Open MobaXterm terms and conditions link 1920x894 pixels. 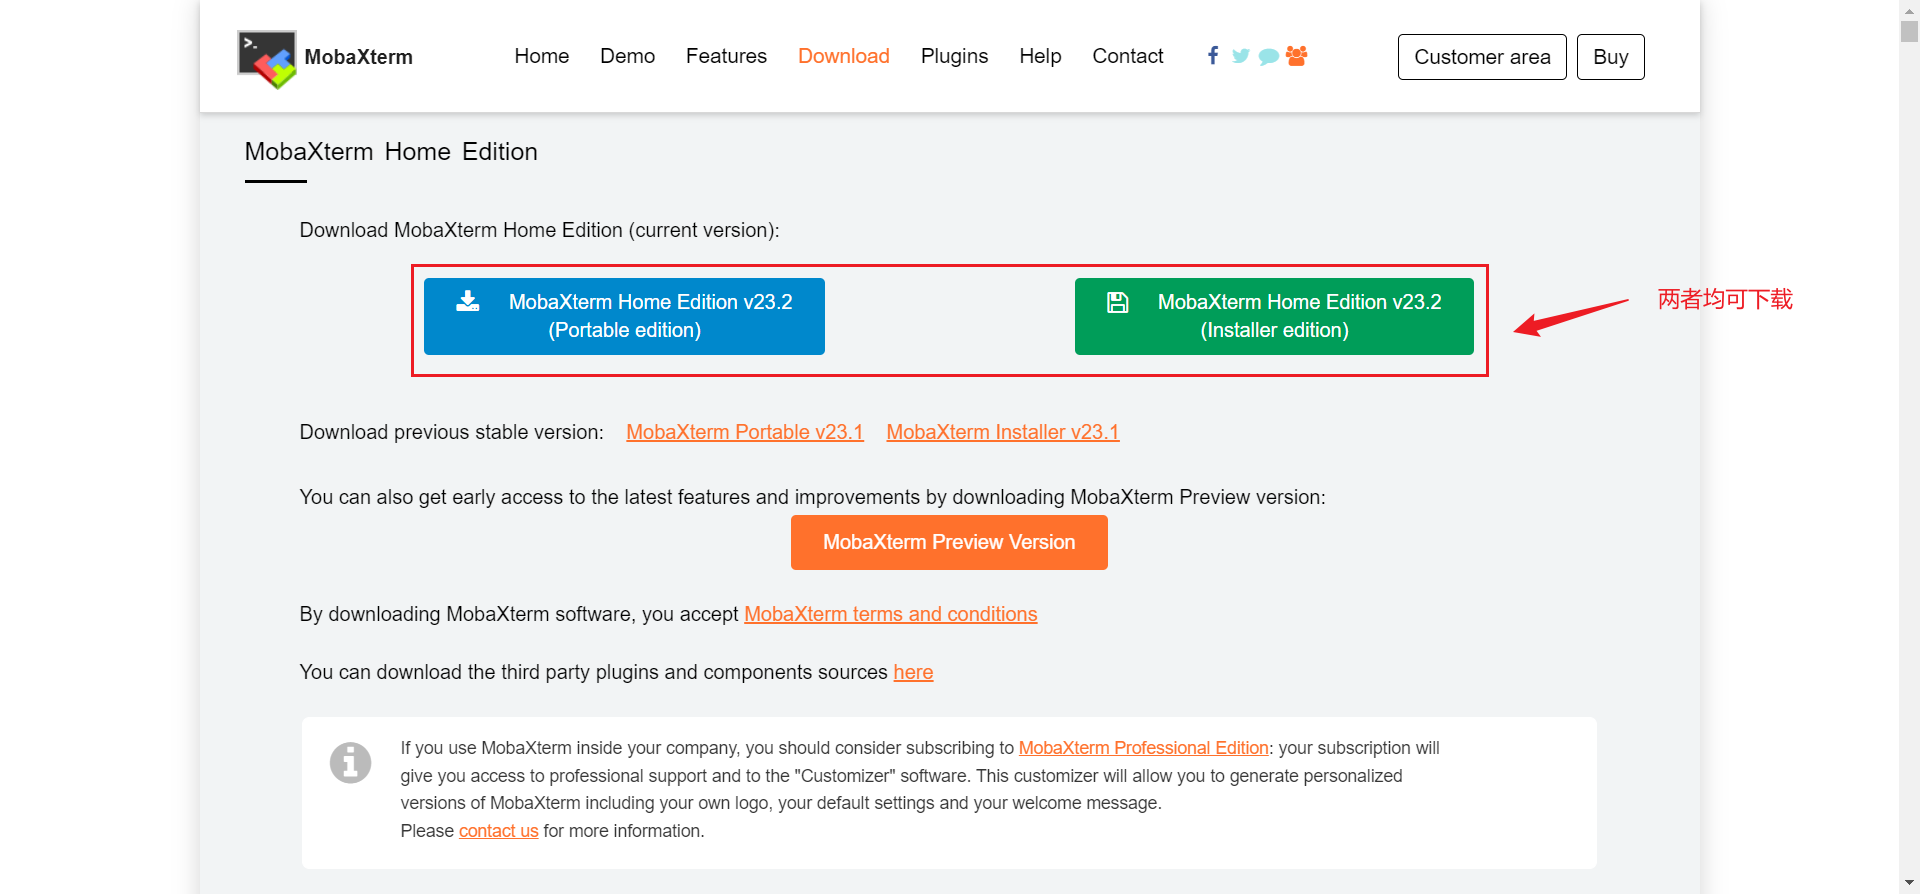[891, 614]
